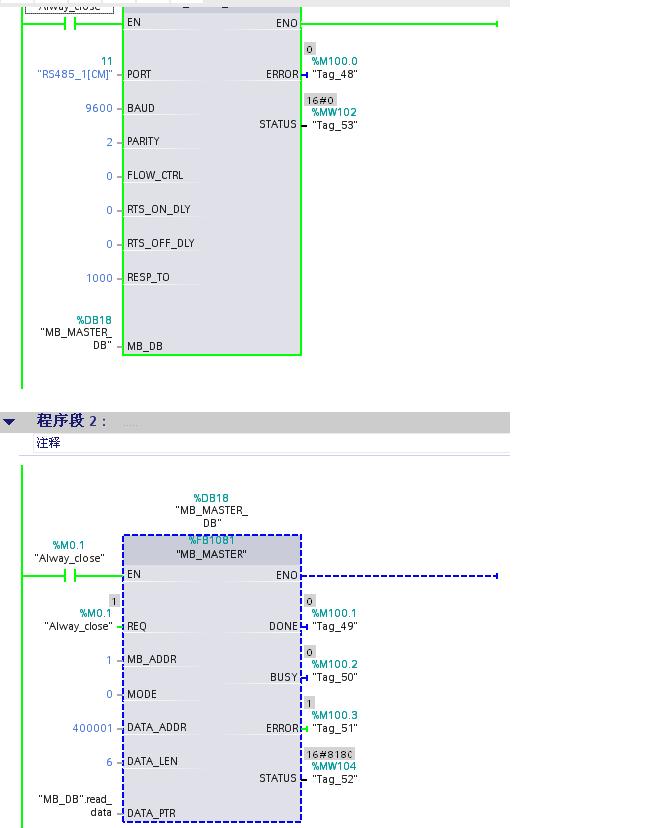
Task: Click the DONE output pin
Action: pyautogui.click(x=283, y=626)
